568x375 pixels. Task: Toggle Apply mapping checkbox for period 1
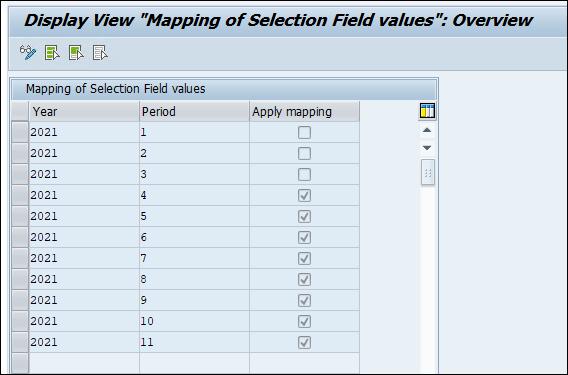tap(304, 132)
